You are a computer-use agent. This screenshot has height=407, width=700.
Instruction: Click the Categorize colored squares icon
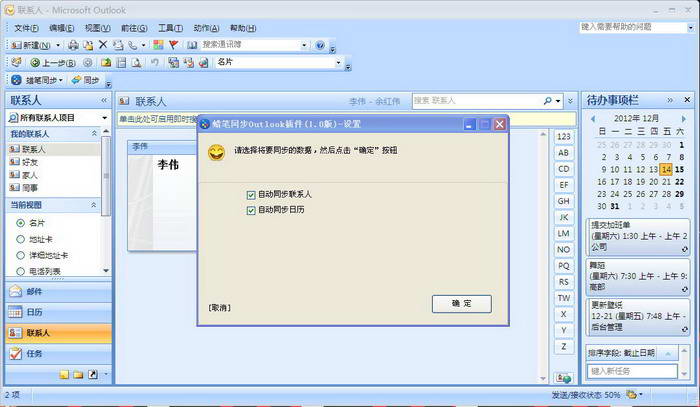(158, 45)
